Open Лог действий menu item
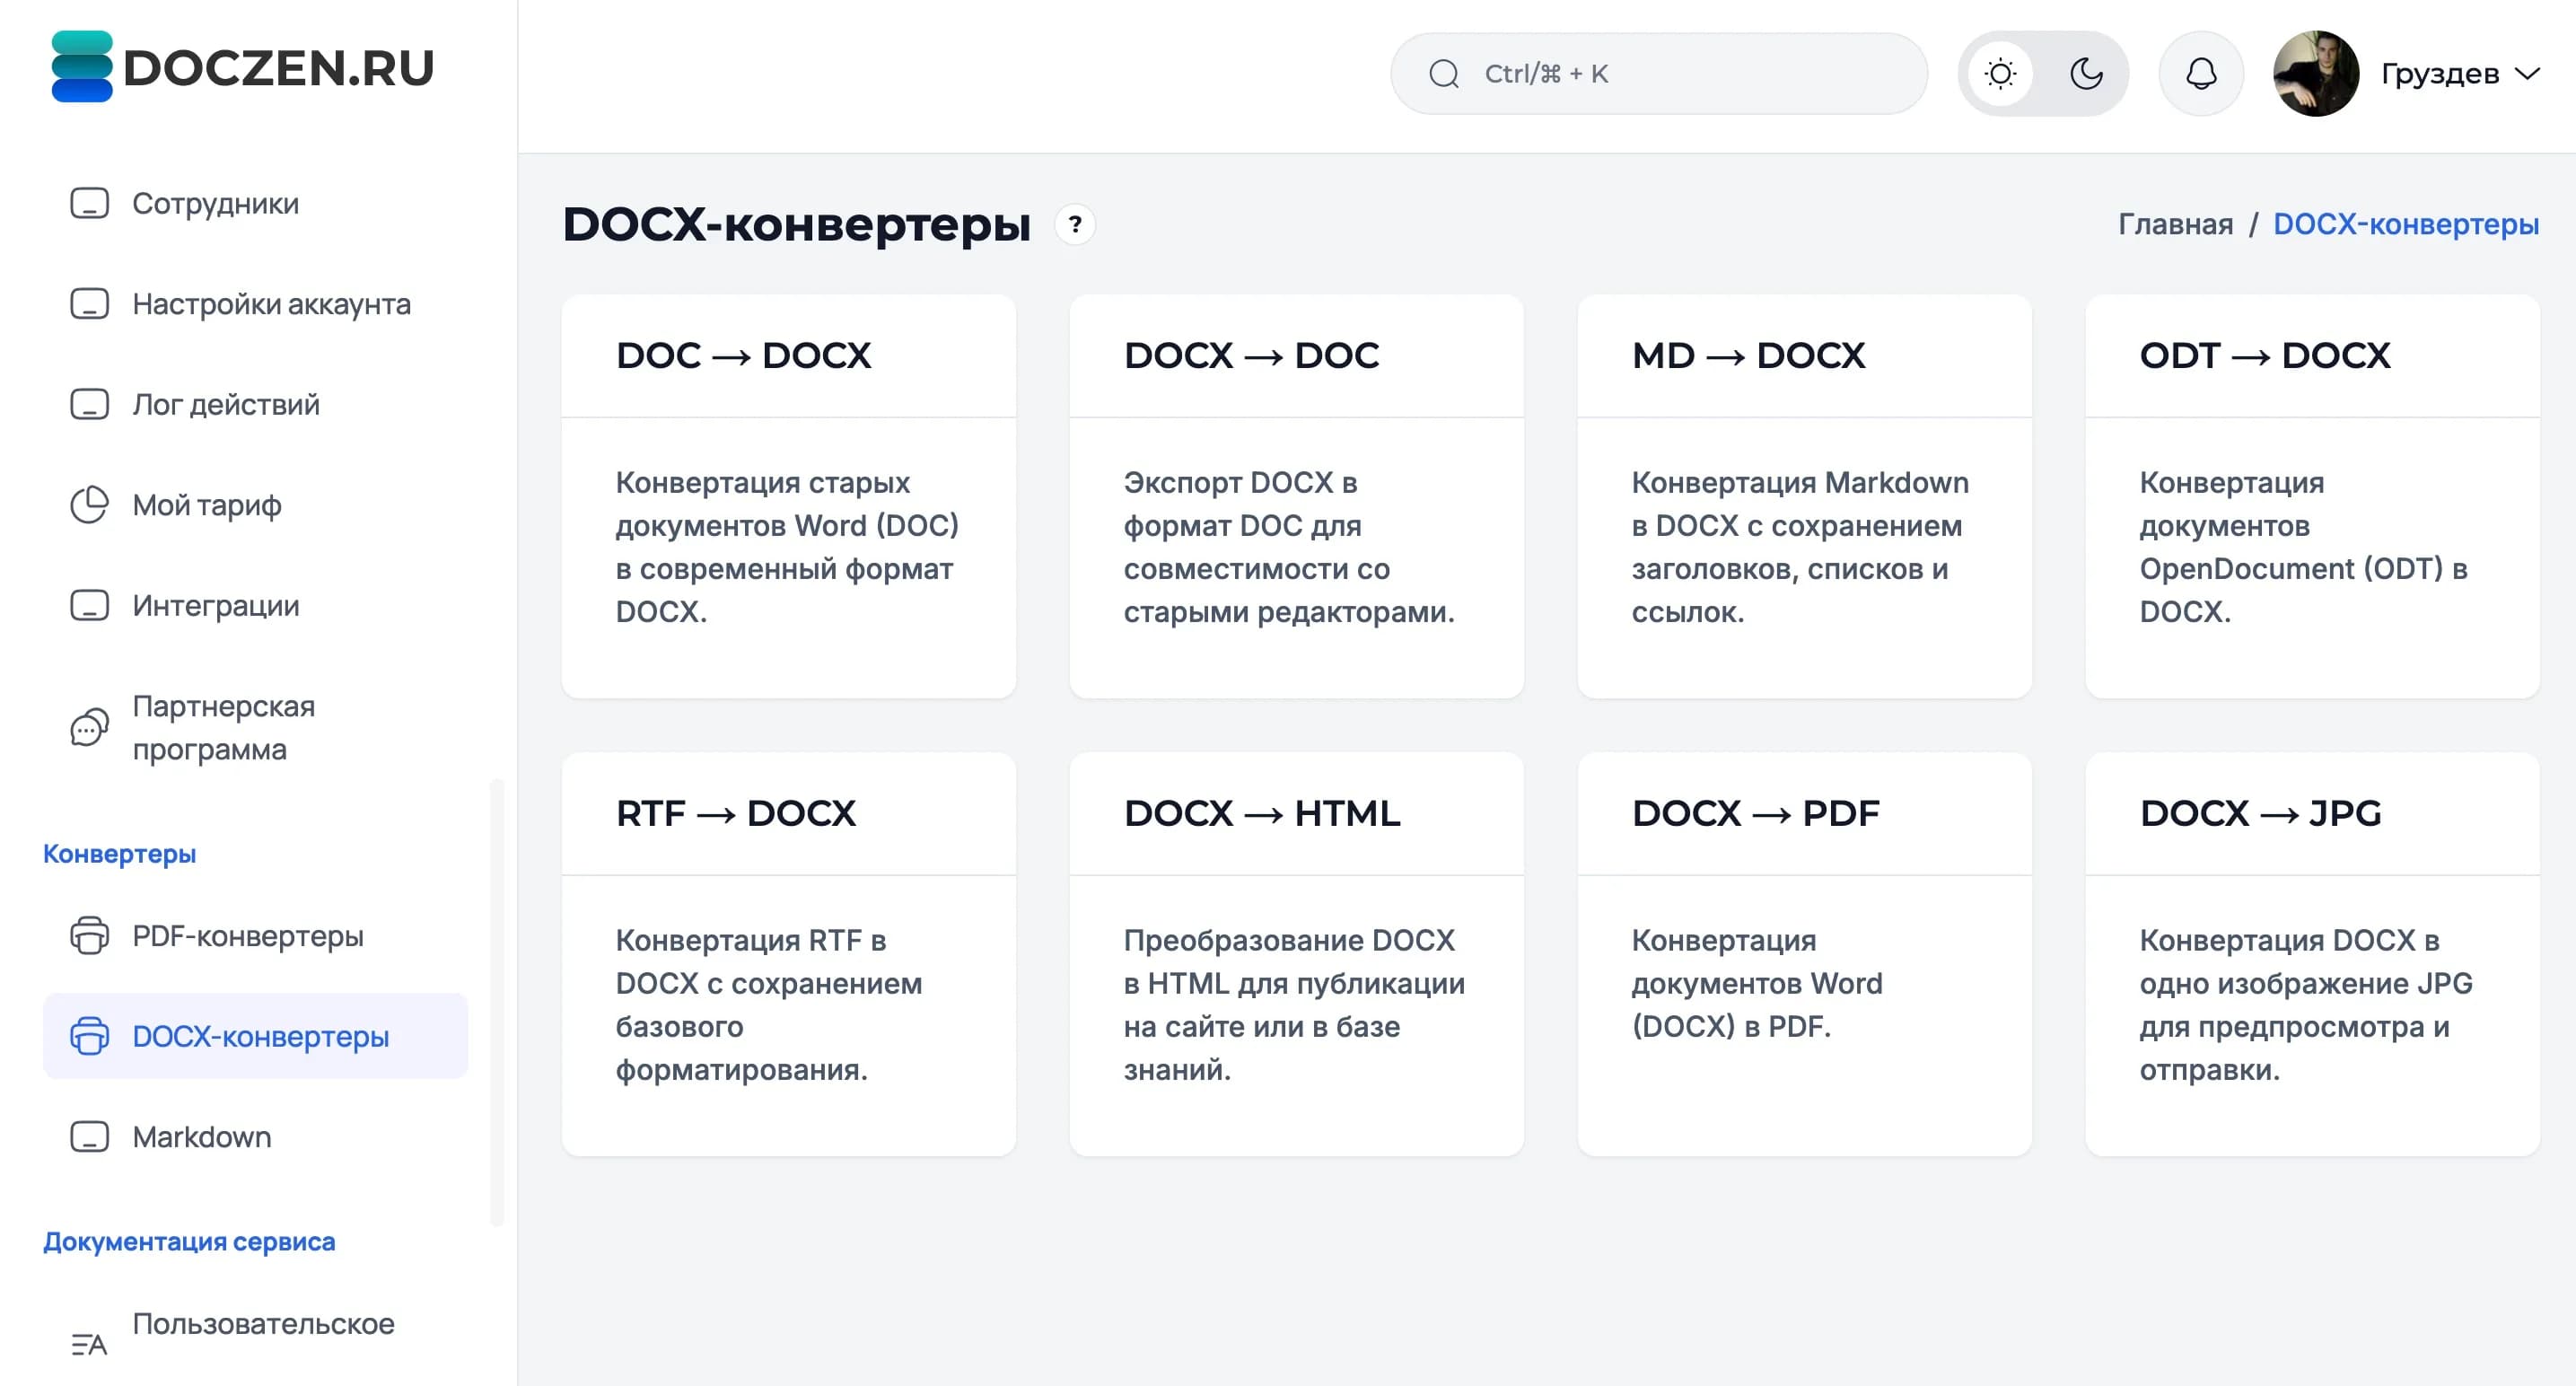 click(x=255, y=404)
